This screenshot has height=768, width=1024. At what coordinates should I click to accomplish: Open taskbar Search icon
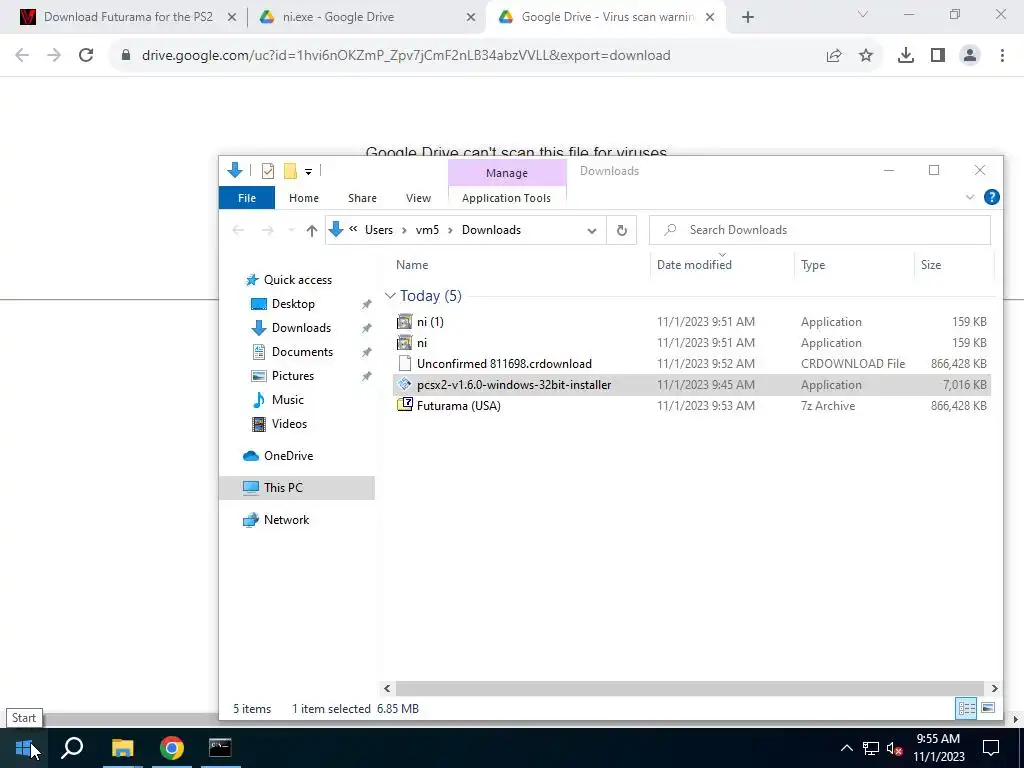(x=72, y=748)
